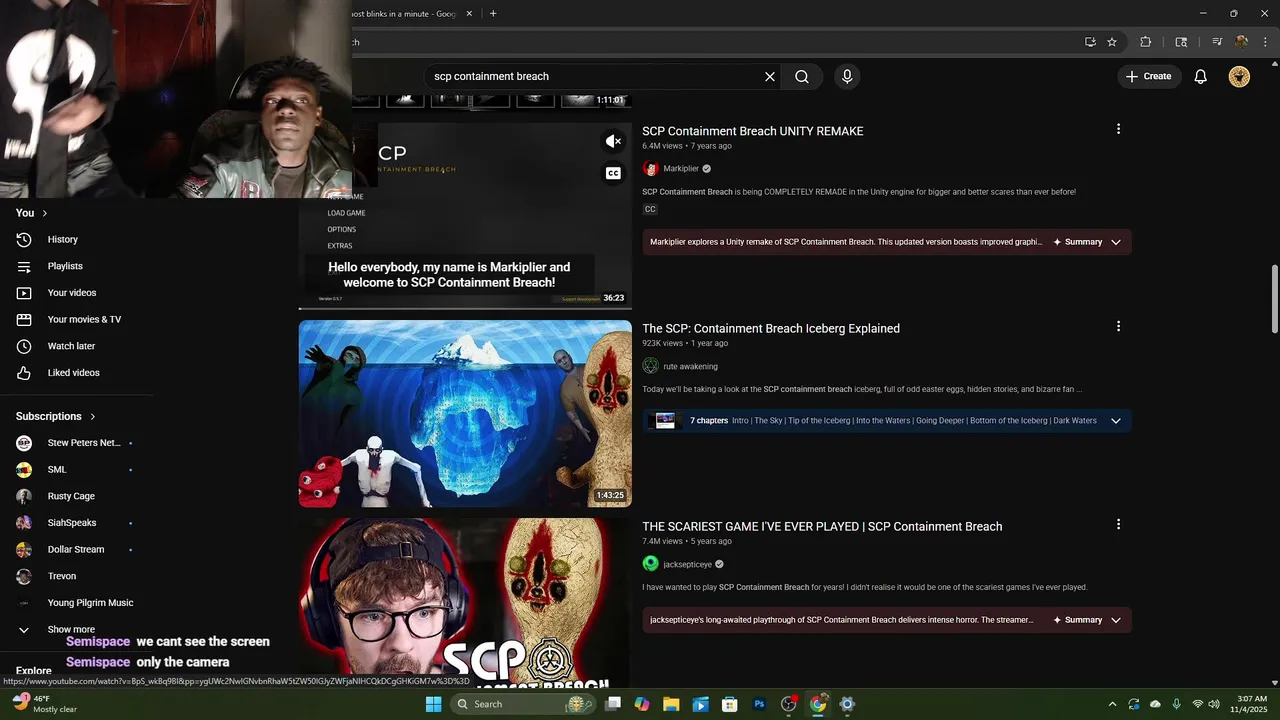Open SiahSpeaks subscription channel
1280x720 pixels.
pos(72,523)
